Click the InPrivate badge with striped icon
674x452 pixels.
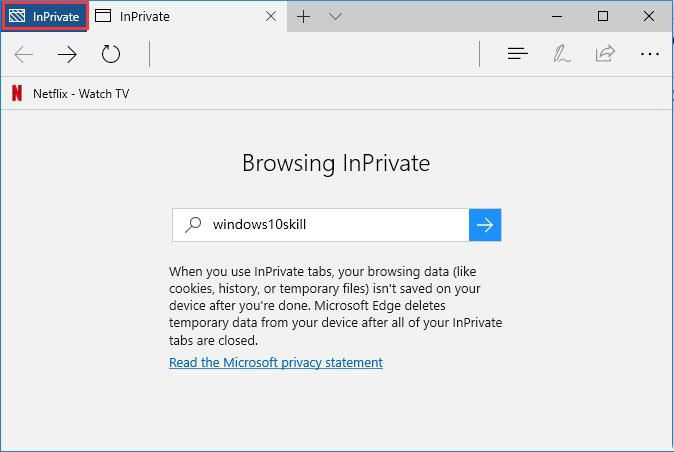click(x=45, y=16)
